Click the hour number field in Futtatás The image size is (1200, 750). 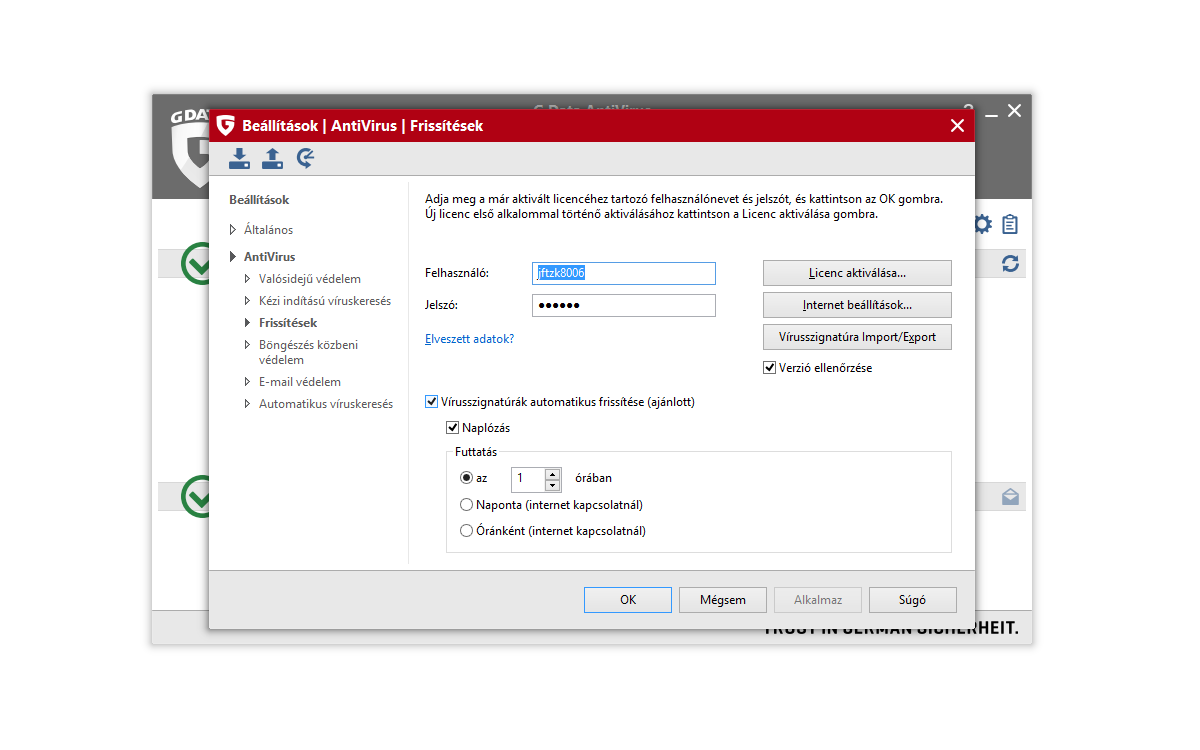pyautogui.click(x=528, y=479)
